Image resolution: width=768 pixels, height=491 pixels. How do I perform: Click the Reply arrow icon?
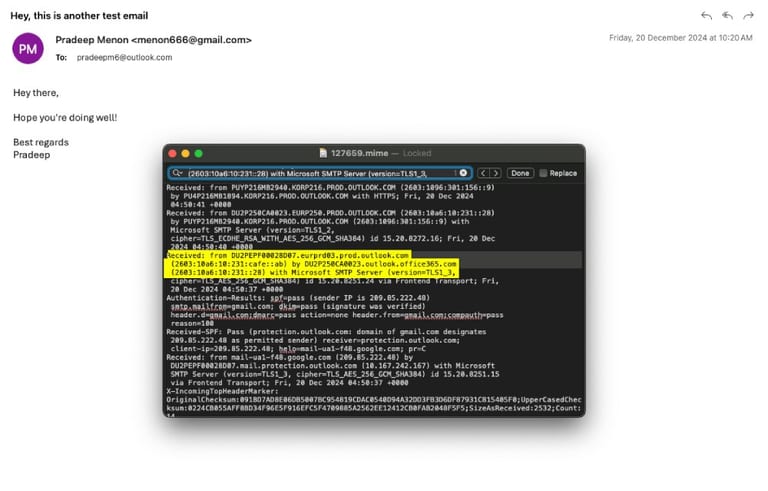(x=706, y=16)
